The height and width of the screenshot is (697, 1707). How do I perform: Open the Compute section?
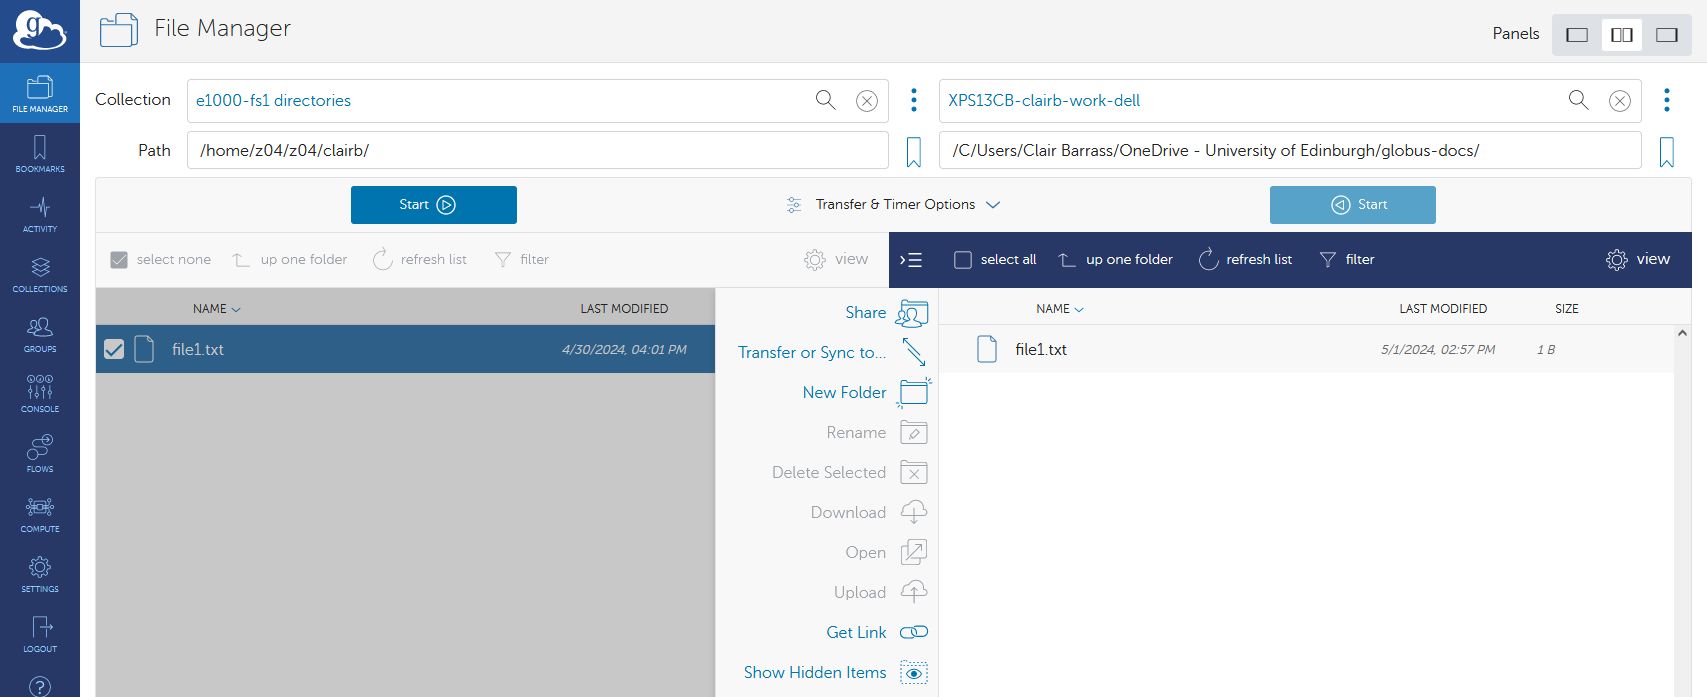pos(40,514)
